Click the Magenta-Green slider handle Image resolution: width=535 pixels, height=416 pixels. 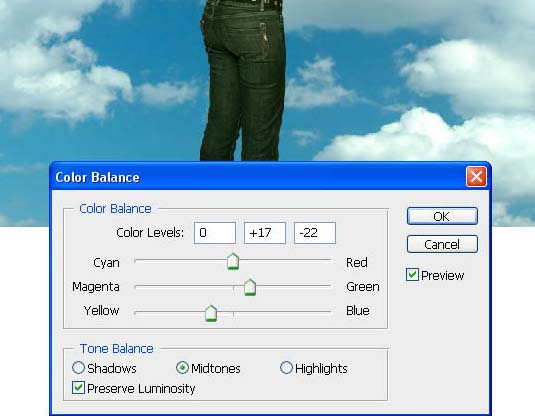[x=250, y=287]
